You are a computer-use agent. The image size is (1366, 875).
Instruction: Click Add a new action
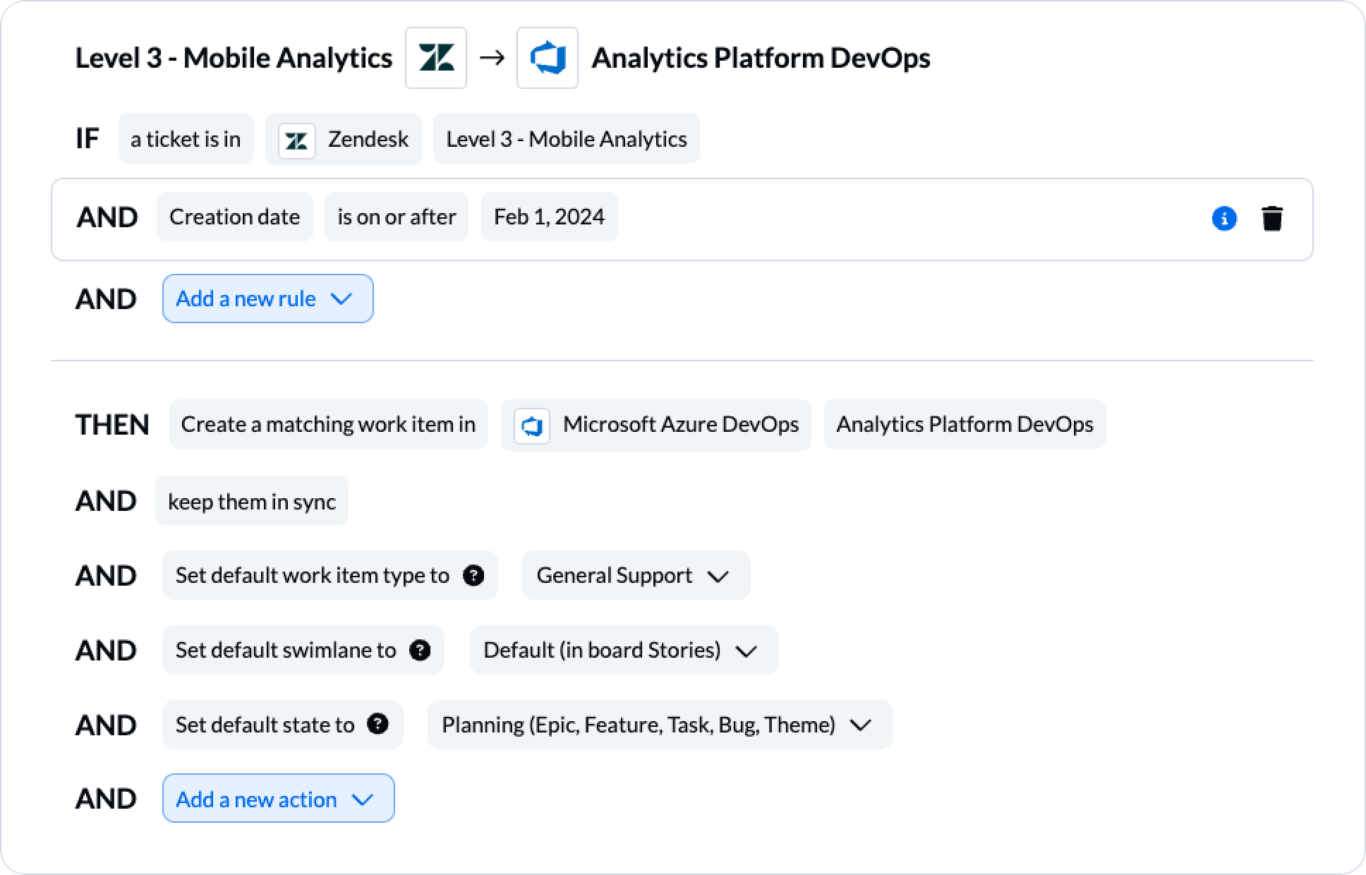point(278,798)
